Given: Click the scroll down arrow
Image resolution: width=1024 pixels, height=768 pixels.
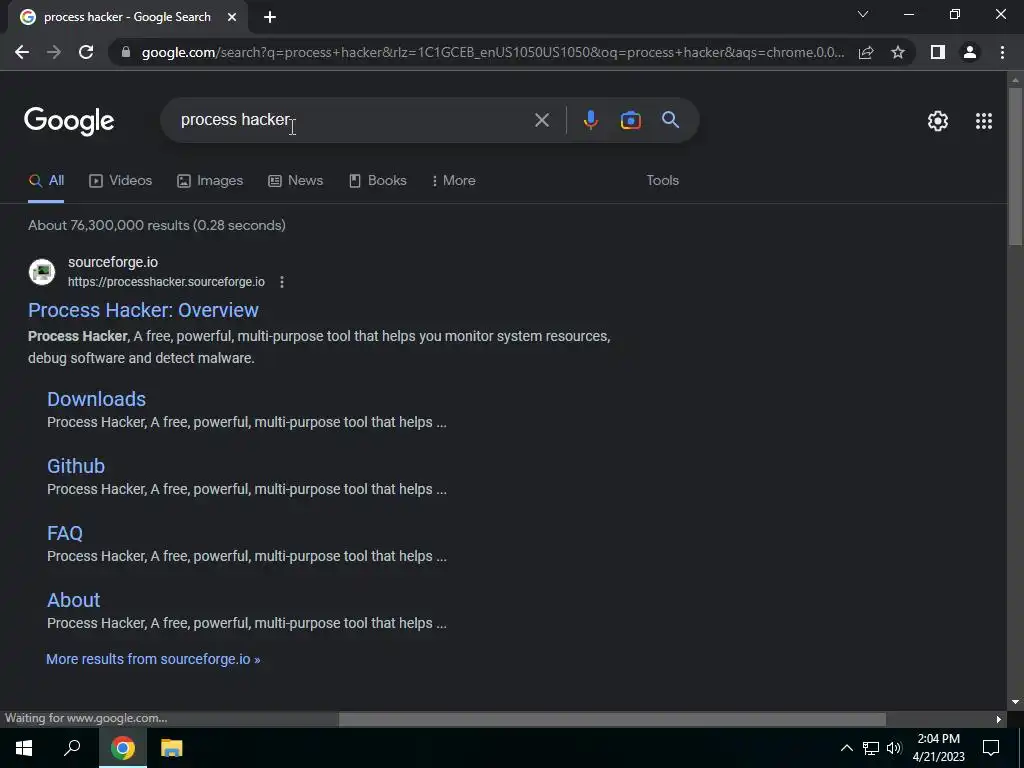Looking at the screenshot, I should click(1015, 703).
